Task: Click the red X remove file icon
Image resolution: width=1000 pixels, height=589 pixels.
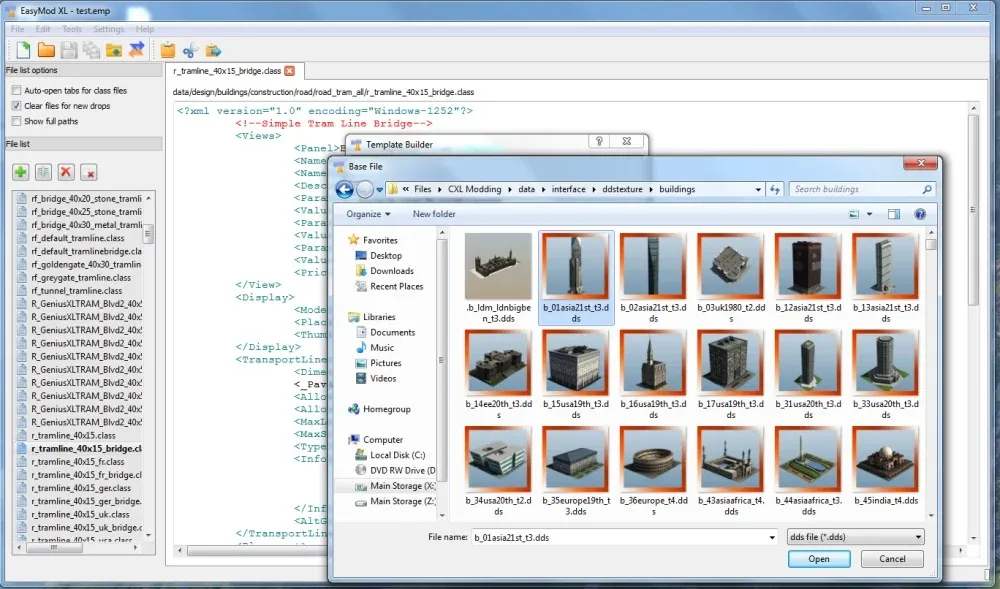Action: point(66,172)
